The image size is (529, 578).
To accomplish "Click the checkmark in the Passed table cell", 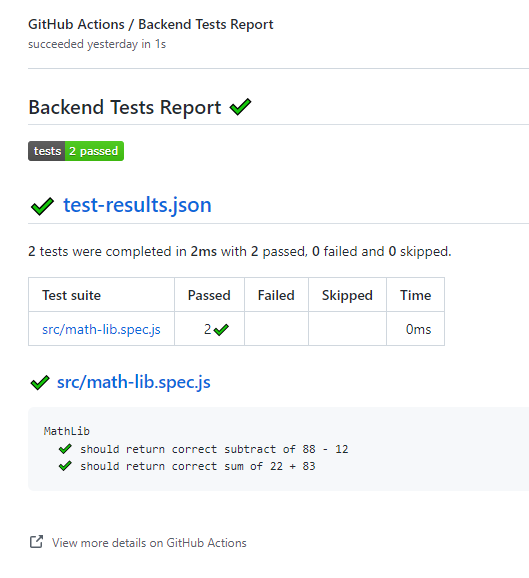I will [221, 330].
